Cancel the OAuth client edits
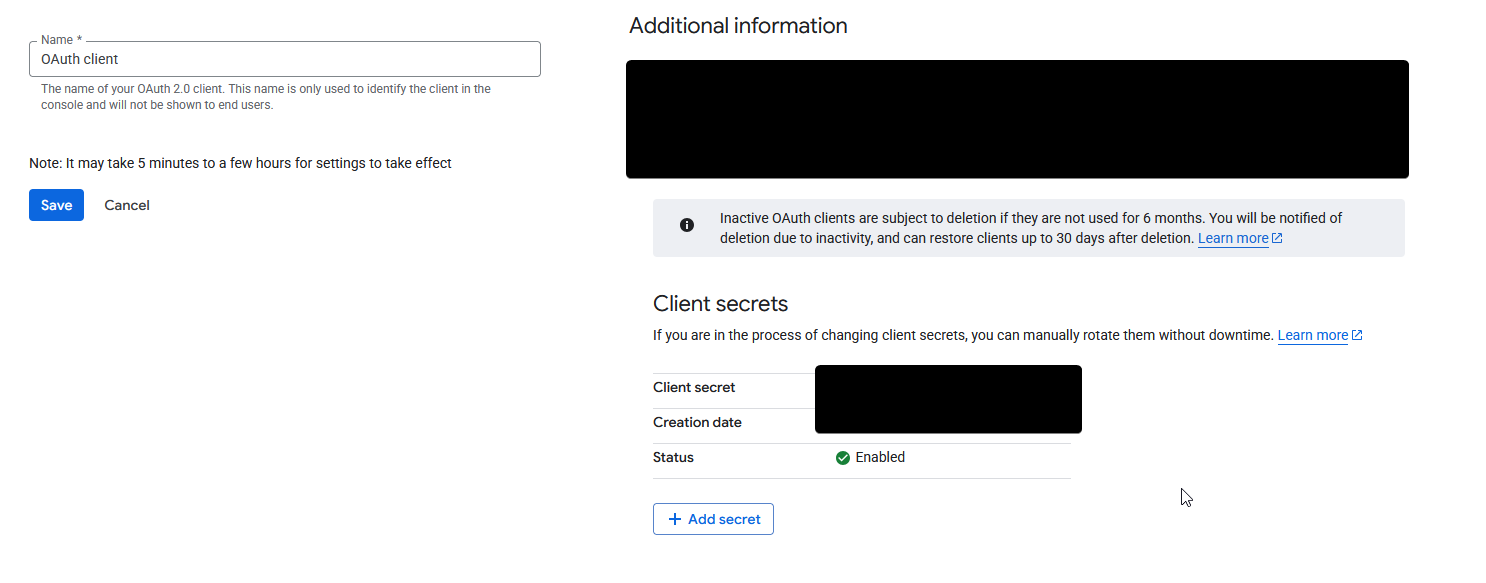 tap(127, 205)
